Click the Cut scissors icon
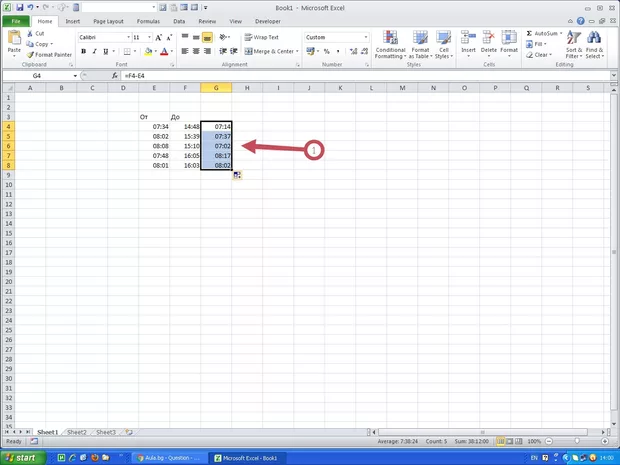620x465 pixels. click(31, 33)
